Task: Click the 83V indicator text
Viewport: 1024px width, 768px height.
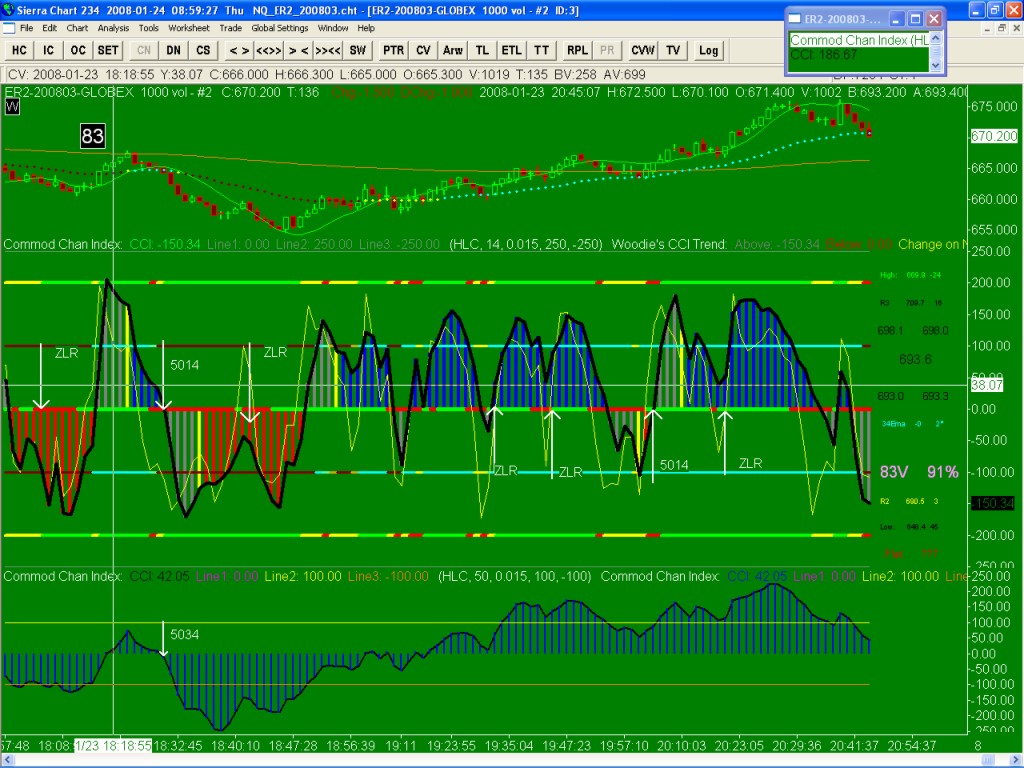Action: pyautogui.click(x=893, y=472)
